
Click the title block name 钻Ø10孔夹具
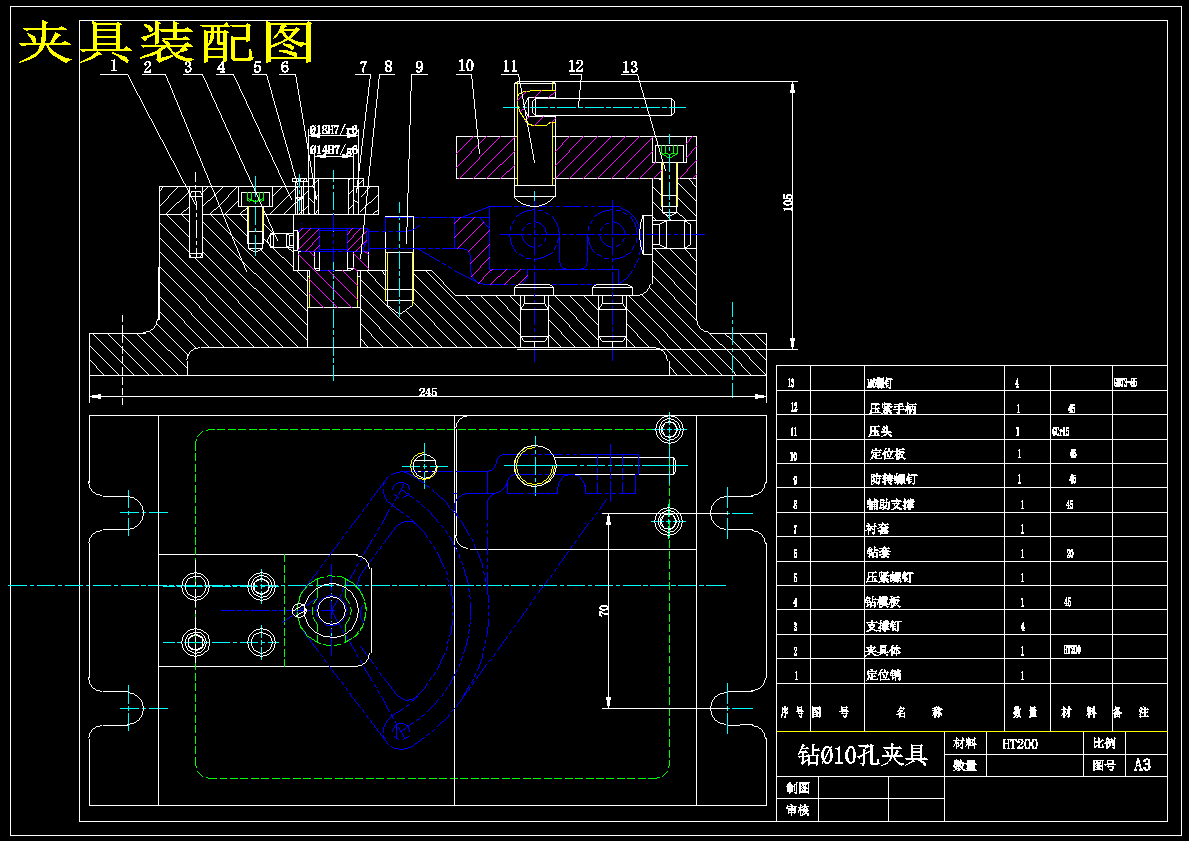click(x=862, y=755)
